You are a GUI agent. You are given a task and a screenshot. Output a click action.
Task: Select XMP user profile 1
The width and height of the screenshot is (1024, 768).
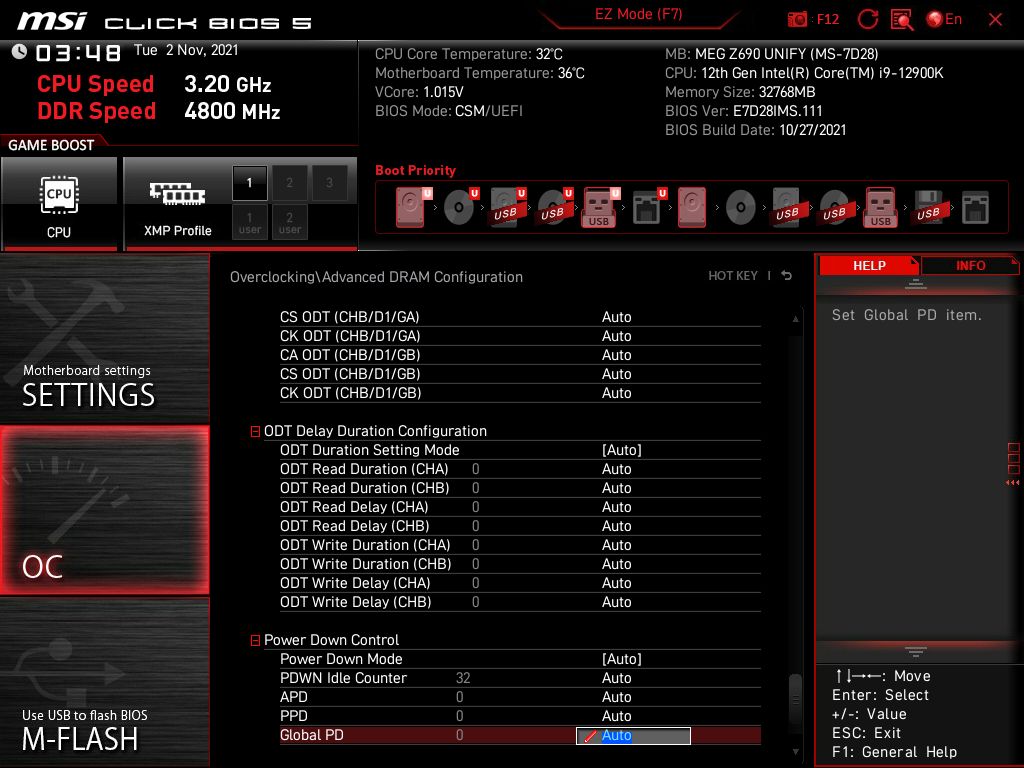pyautogui.click(x=249, y=223)
